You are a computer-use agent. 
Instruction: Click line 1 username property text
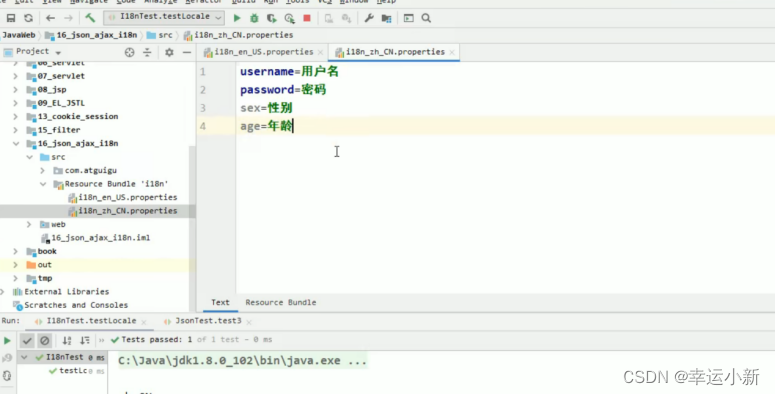290,72
